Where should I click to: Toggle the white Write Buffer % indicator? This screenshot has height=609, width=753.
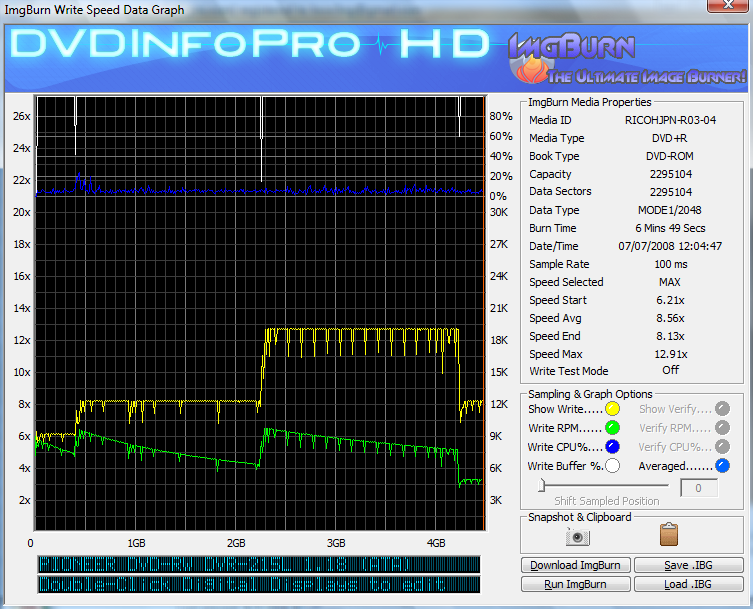point(612,465)
